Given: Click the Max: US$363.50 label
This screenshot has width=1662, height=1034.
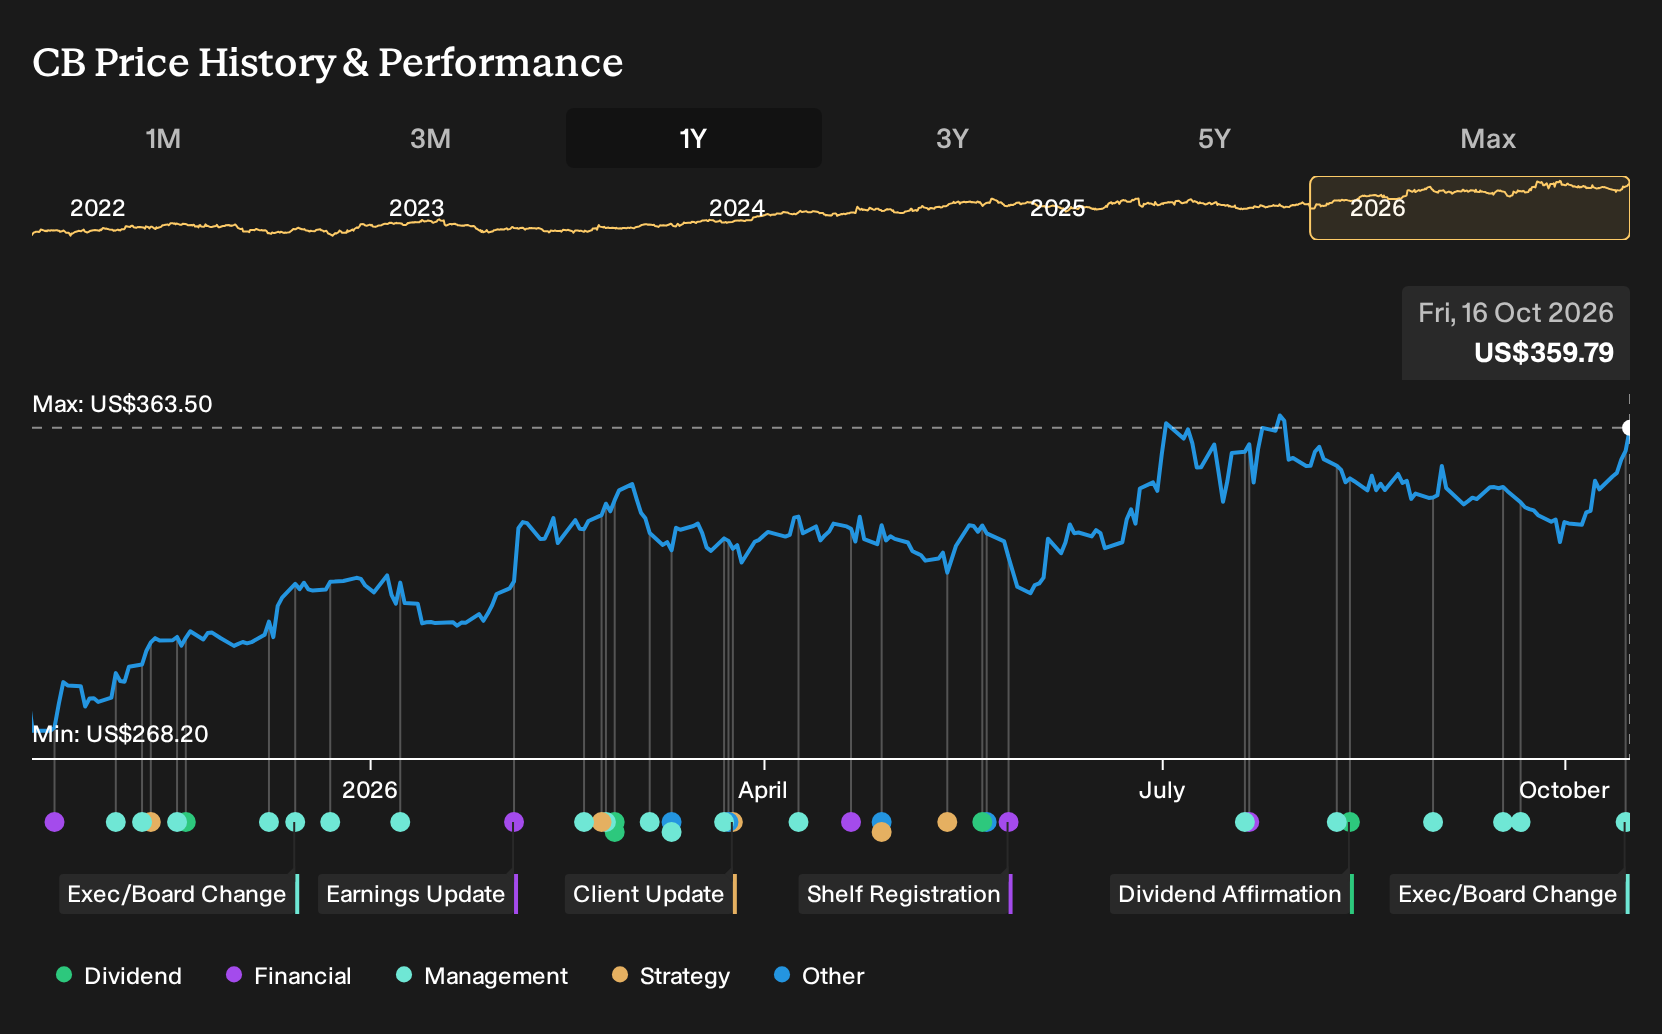Looking at the screenshot, I should coord(122,404).
